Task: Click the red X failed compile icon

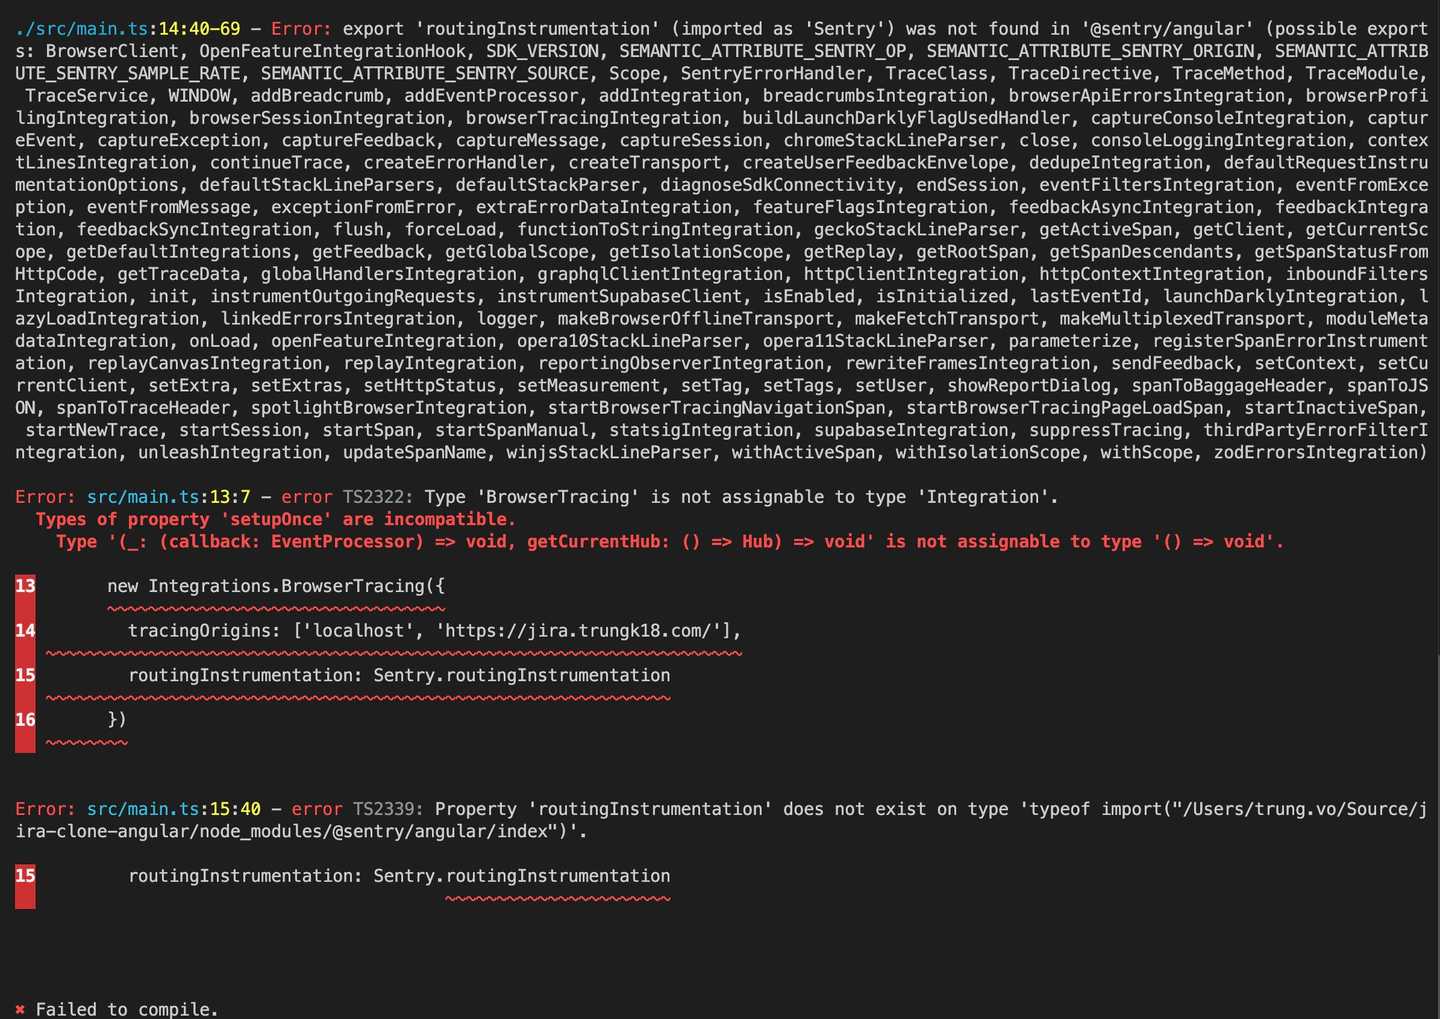Action: point(20,1009)
